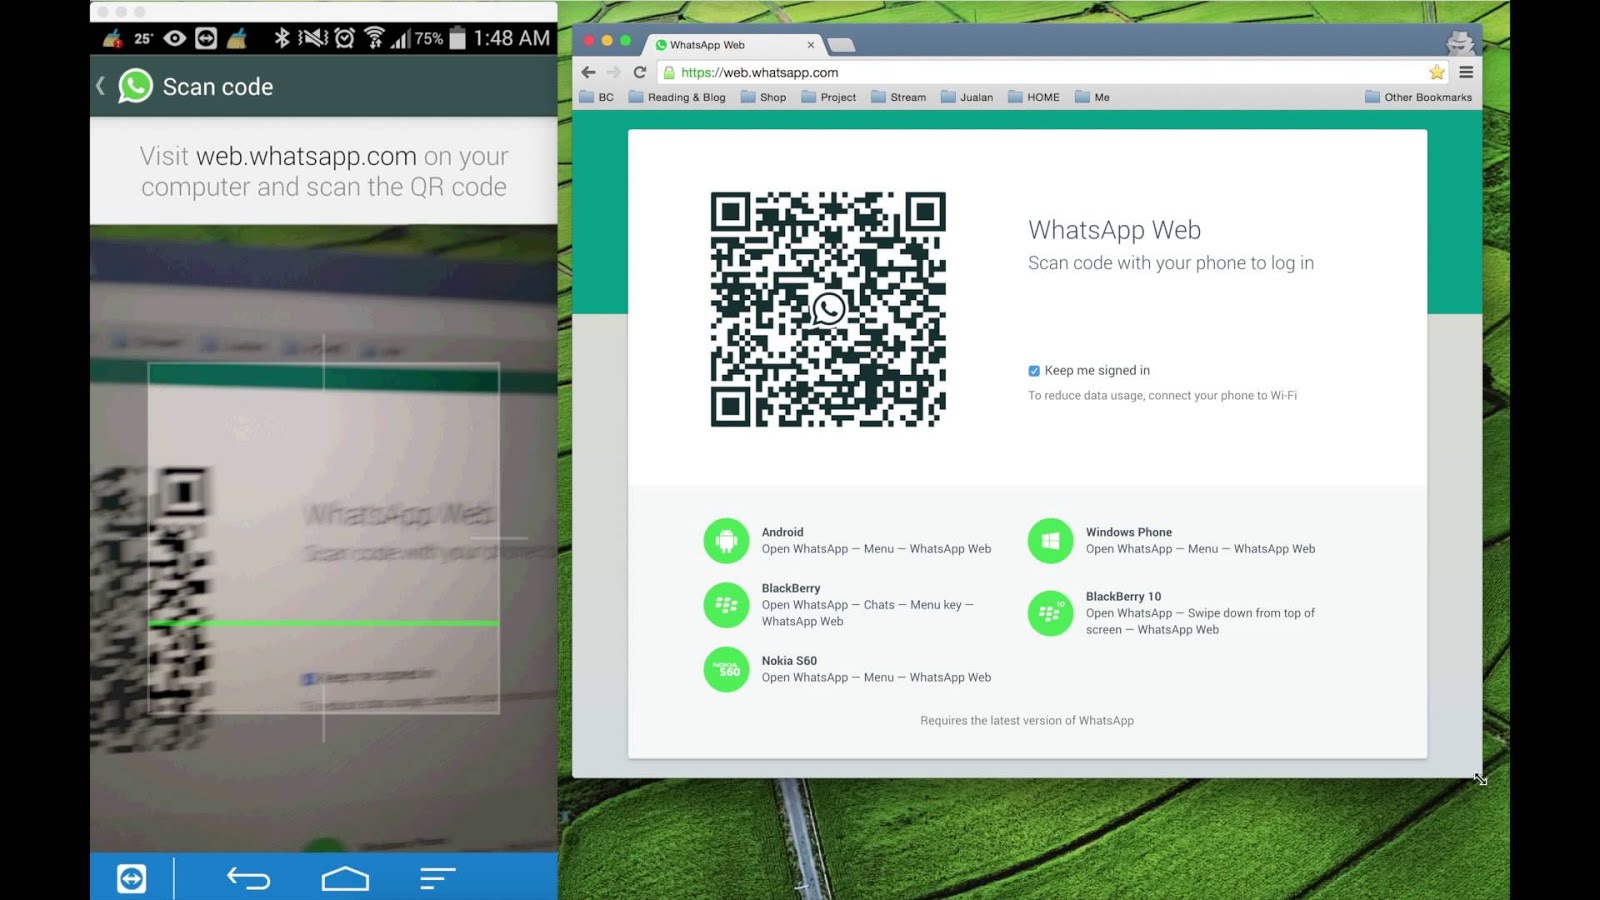Click the "Keep me signed in" label
The width and height of the screenshot is (1600, 900).
tap(1097, 370)
